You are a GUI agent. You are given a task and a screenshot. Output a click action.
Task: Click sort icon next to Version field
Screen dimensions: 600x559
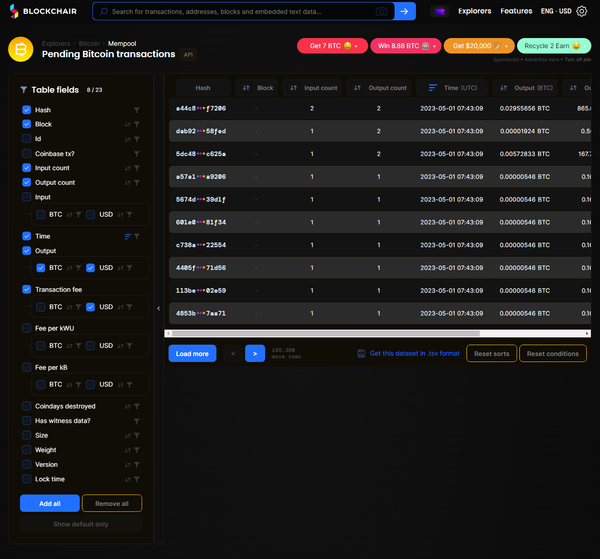point(128,465)
